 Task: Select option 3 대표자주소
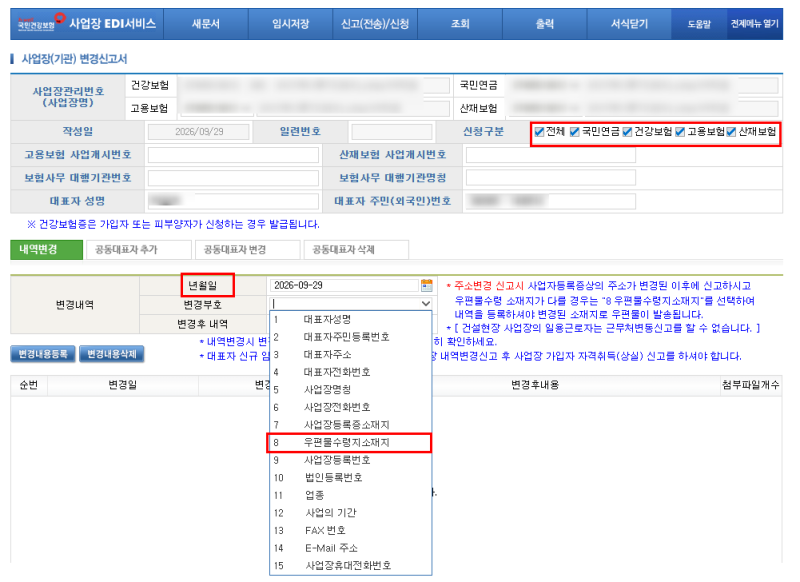point(351,355)
